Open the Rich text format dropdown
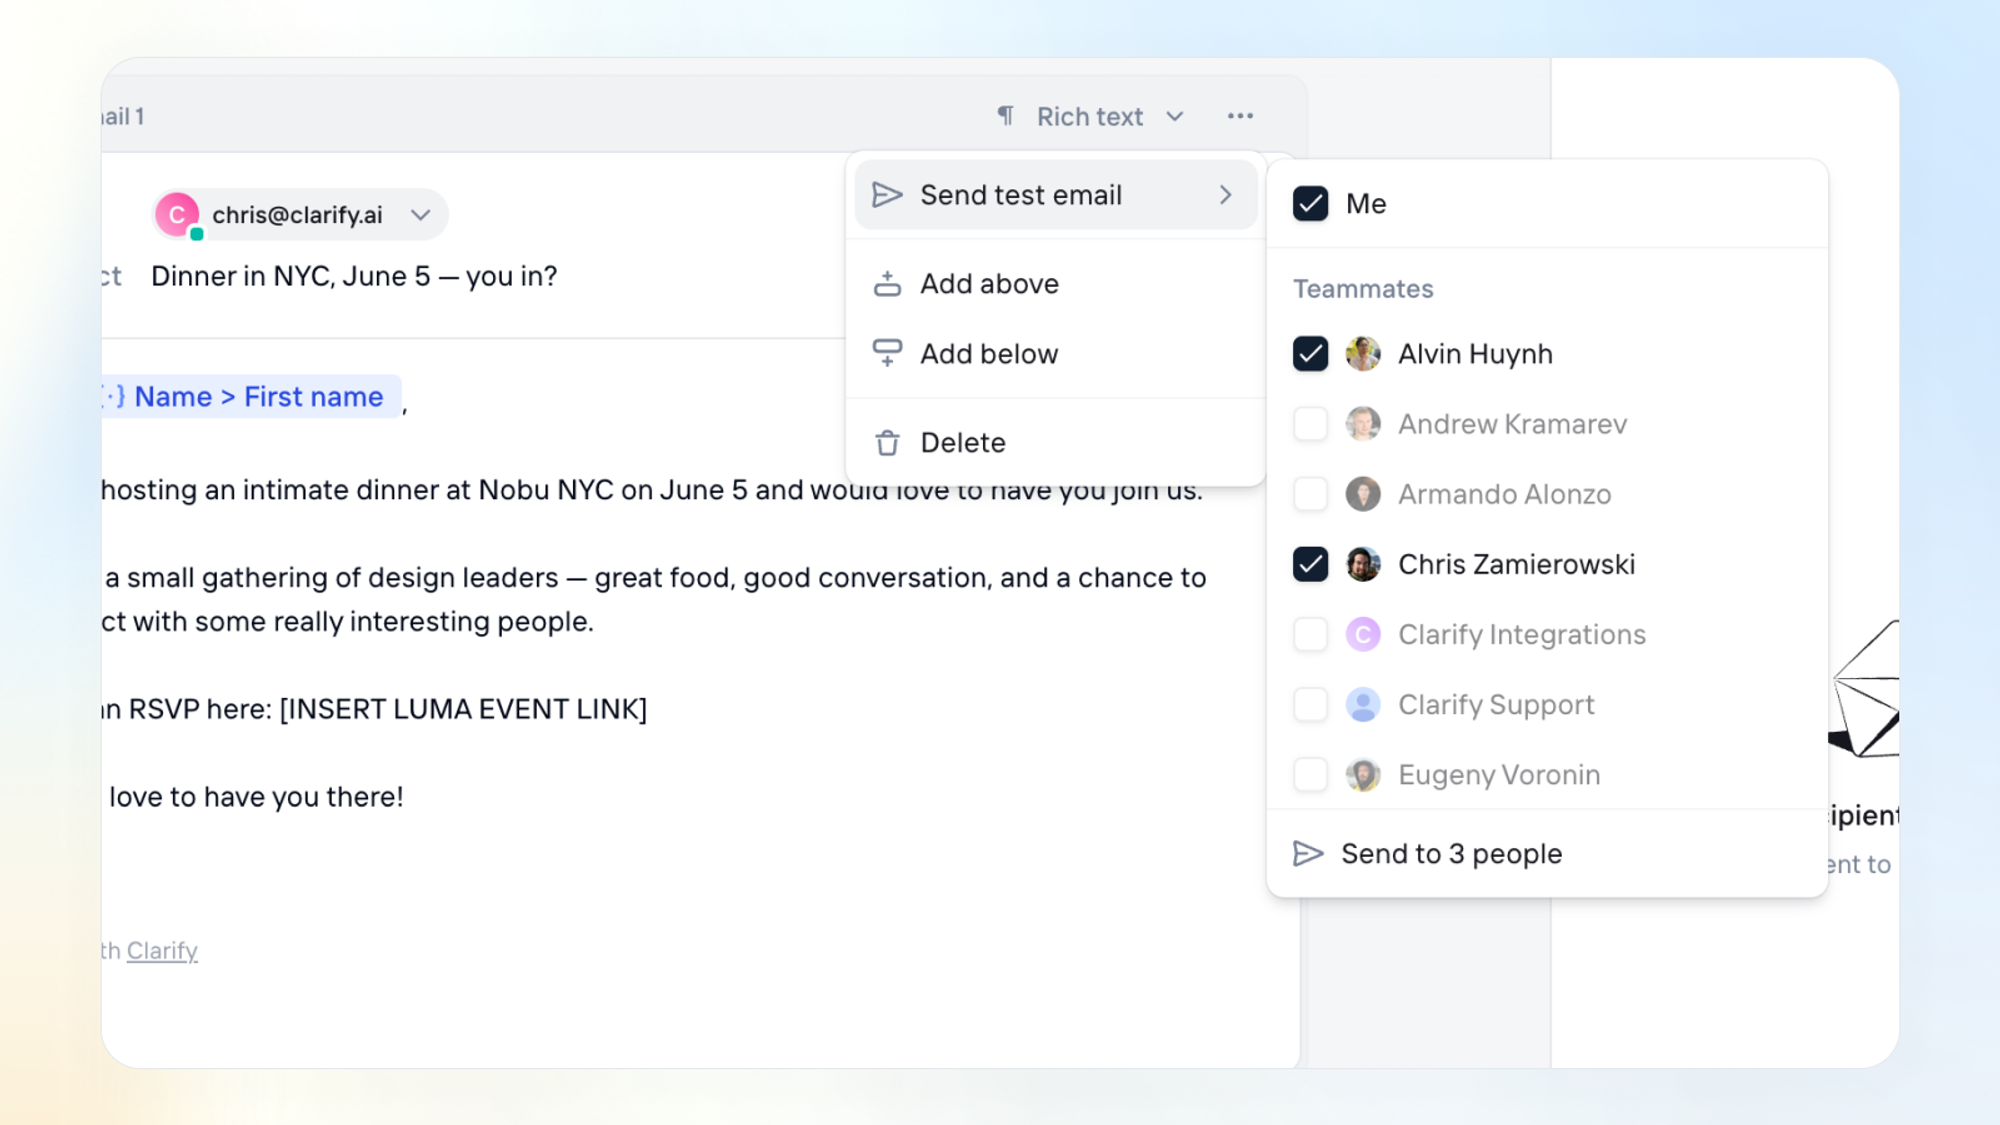The height and width of the screenshot is (1125, 2000). 1091,116
